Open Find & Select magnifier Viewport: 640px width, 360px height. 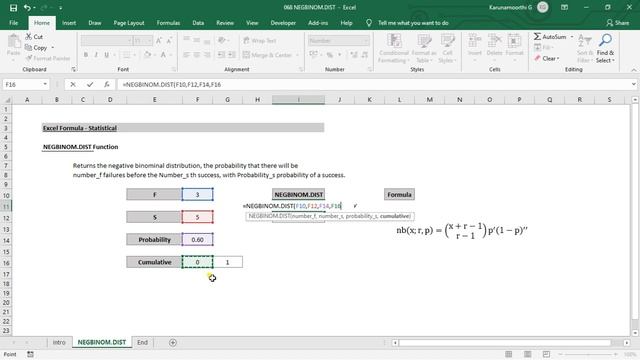[x=605, y=47]
